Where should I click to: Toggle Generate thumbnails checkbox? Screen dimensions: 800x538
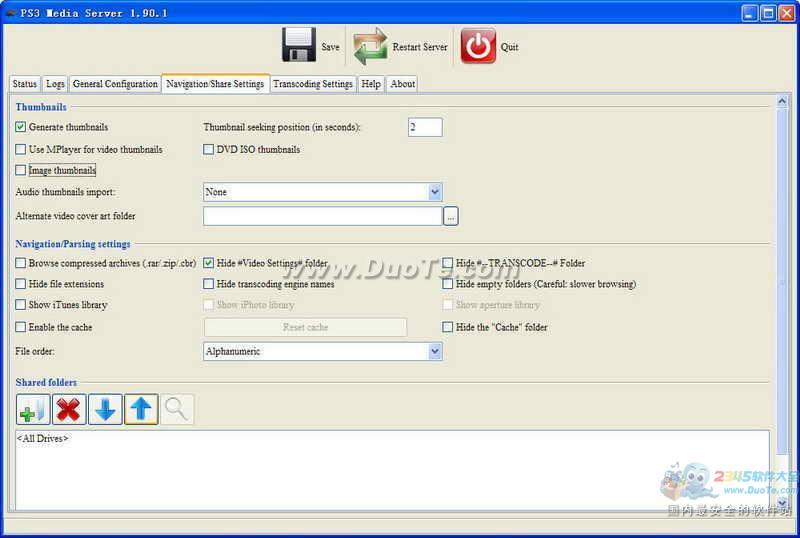point(20,127)
